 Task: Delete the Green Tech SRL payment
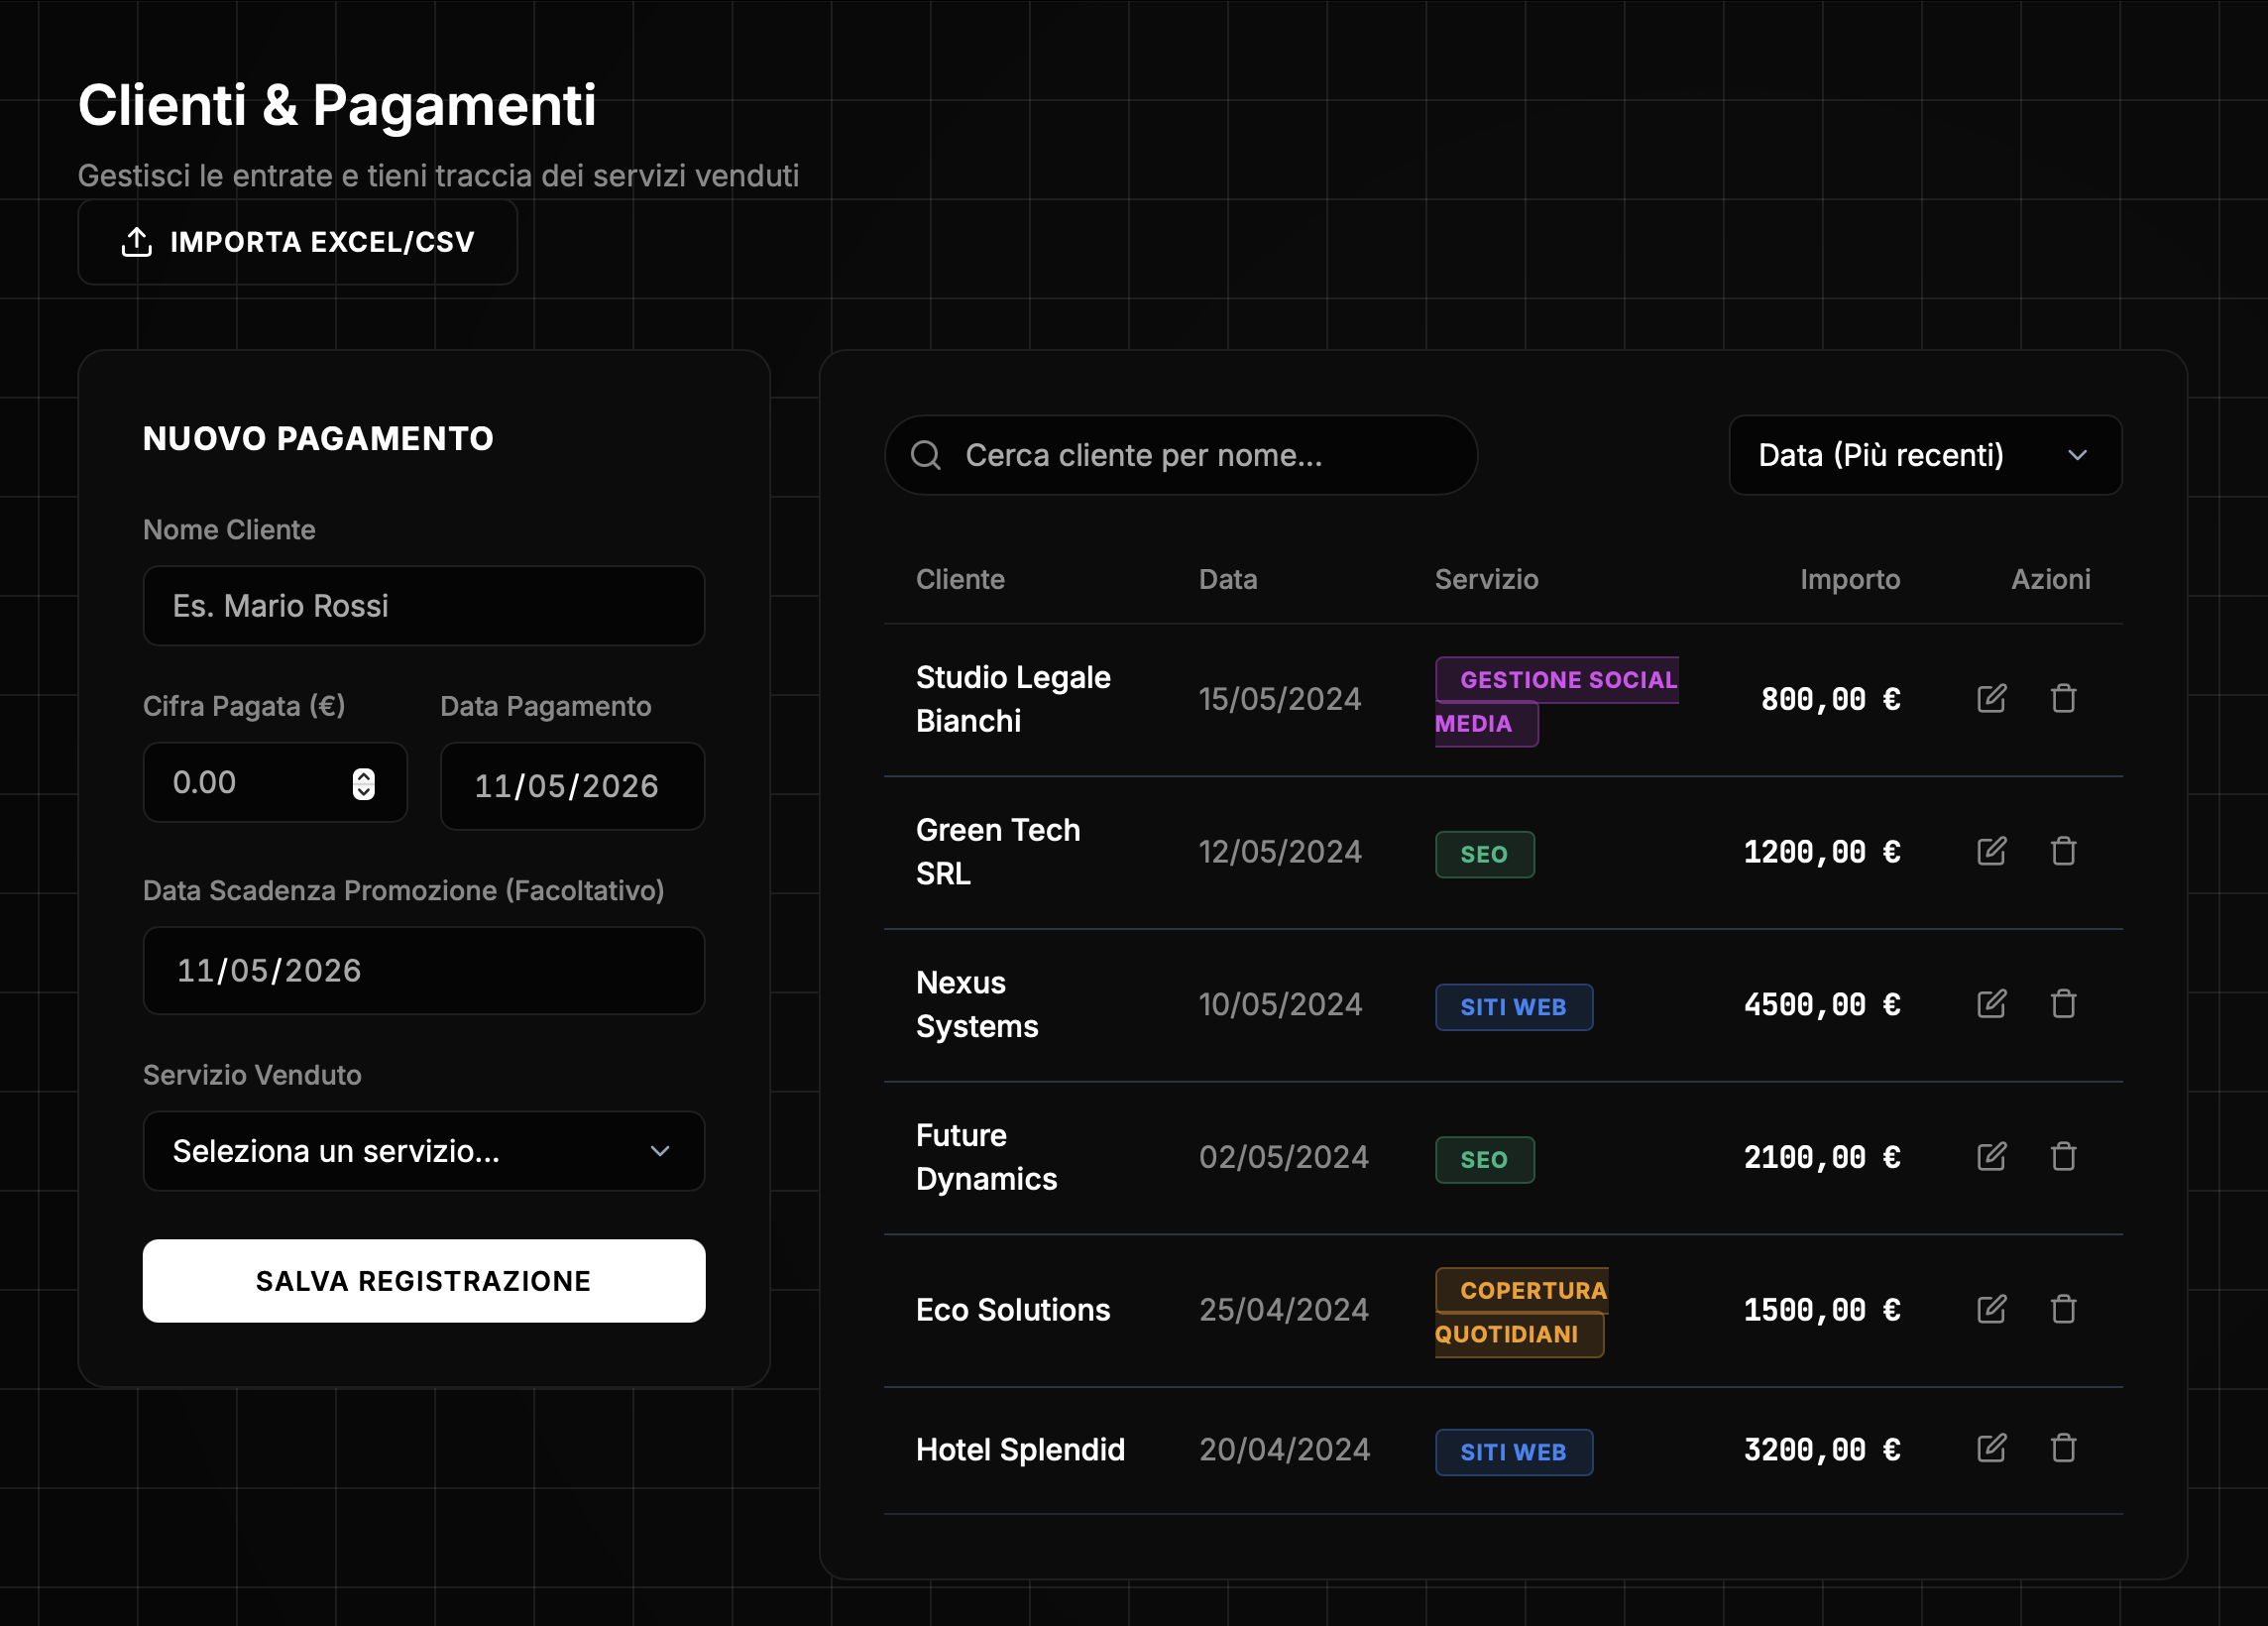tap(2063, 851)
